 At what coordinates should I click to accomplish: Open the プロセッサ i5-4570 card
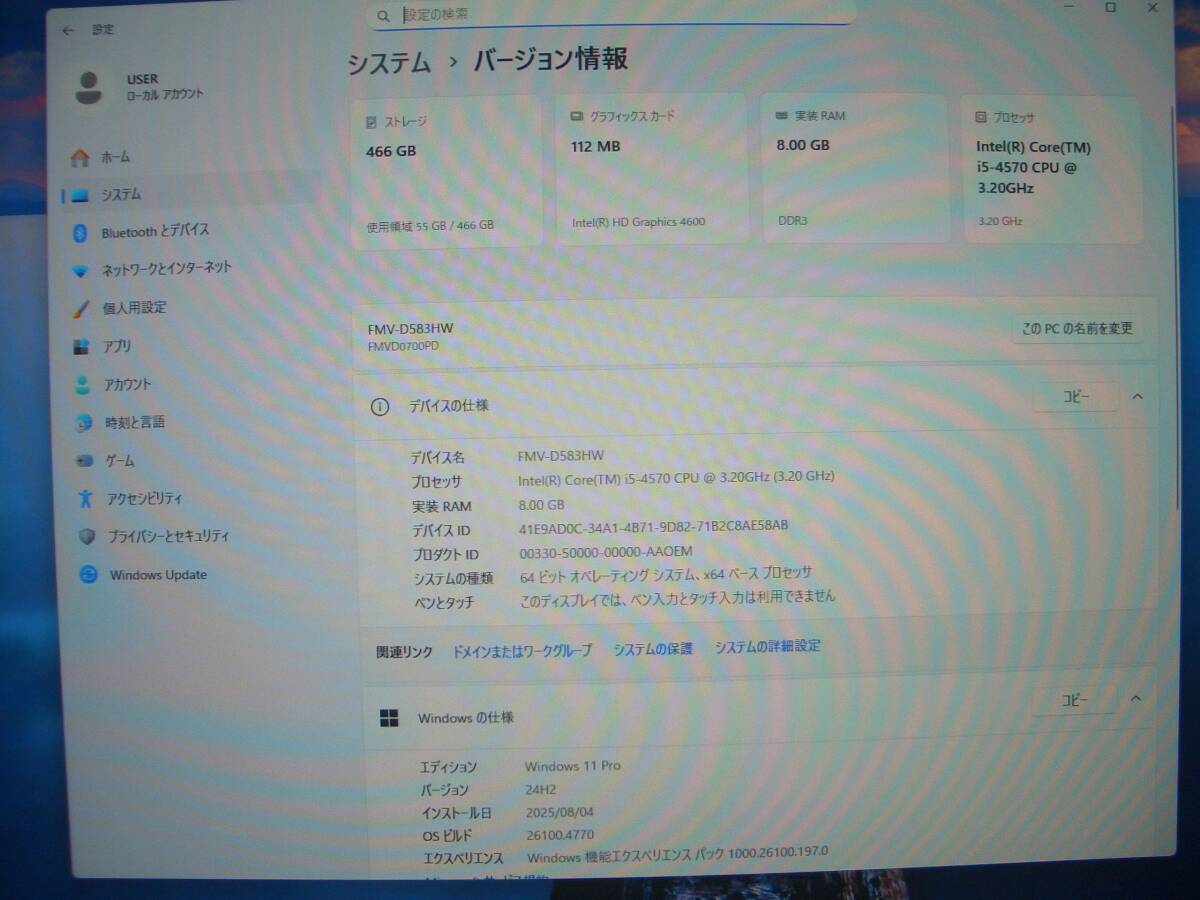[1052, 170]
